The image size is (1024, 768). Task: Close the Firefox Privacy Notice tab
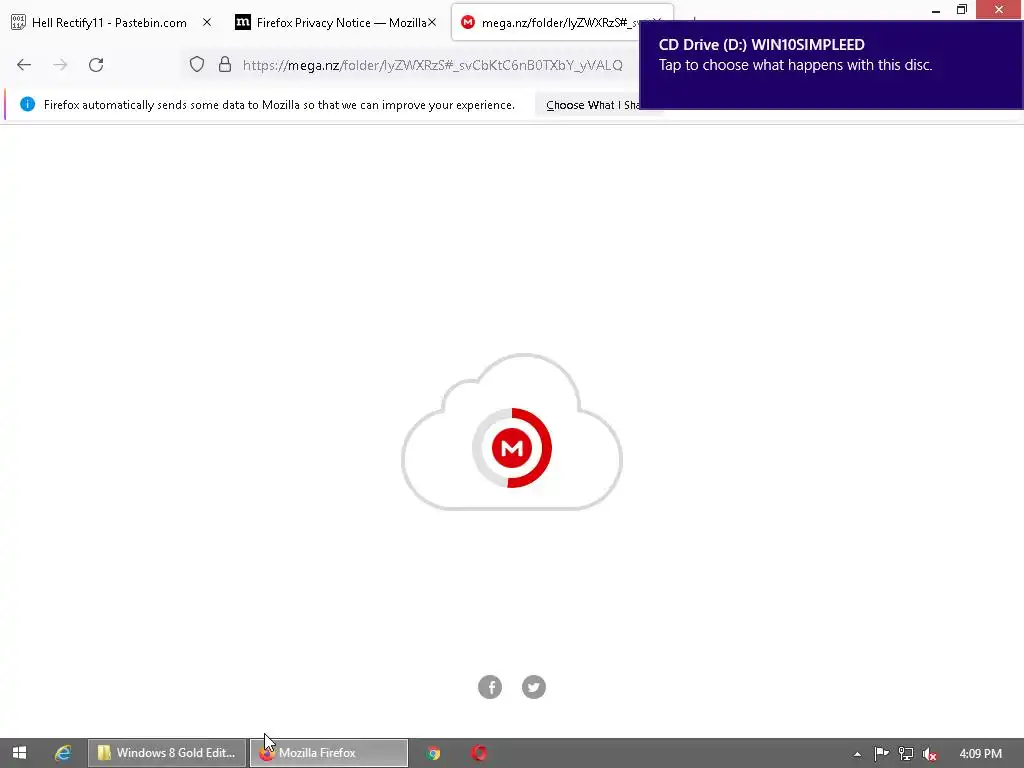[432, 22]
